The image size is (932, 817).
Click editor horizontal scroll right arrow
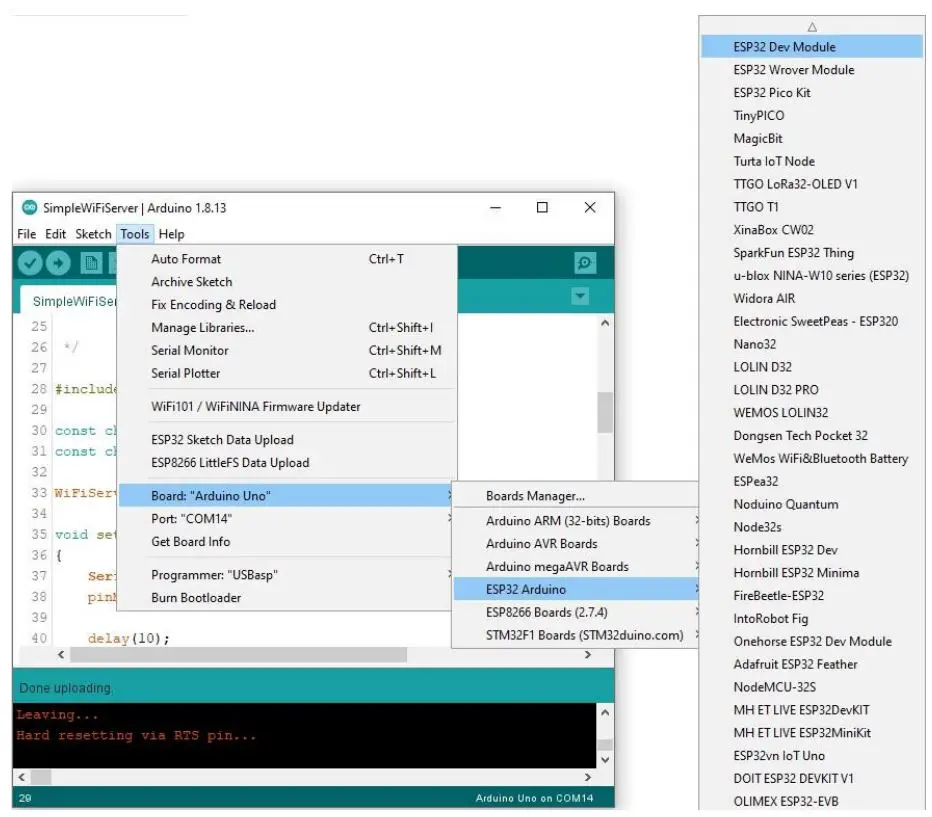pos(588,655)
